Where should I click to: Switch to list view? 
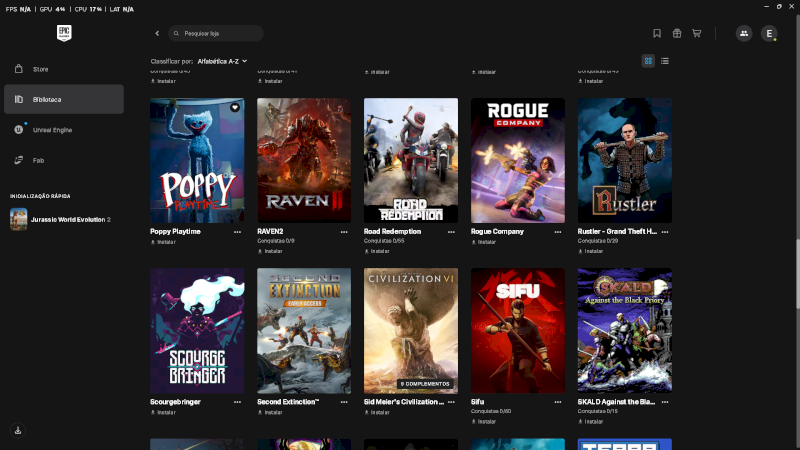point(664,61)
